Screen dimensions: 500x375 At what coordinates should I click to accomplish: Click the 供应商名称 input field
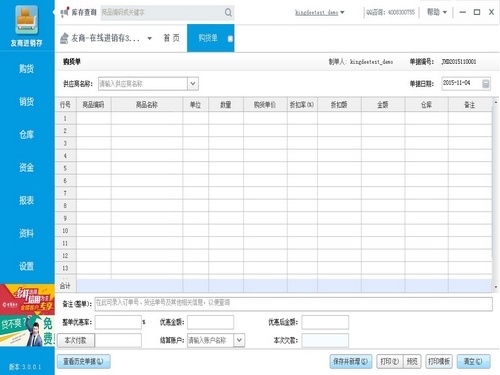(x=143, y=84)
